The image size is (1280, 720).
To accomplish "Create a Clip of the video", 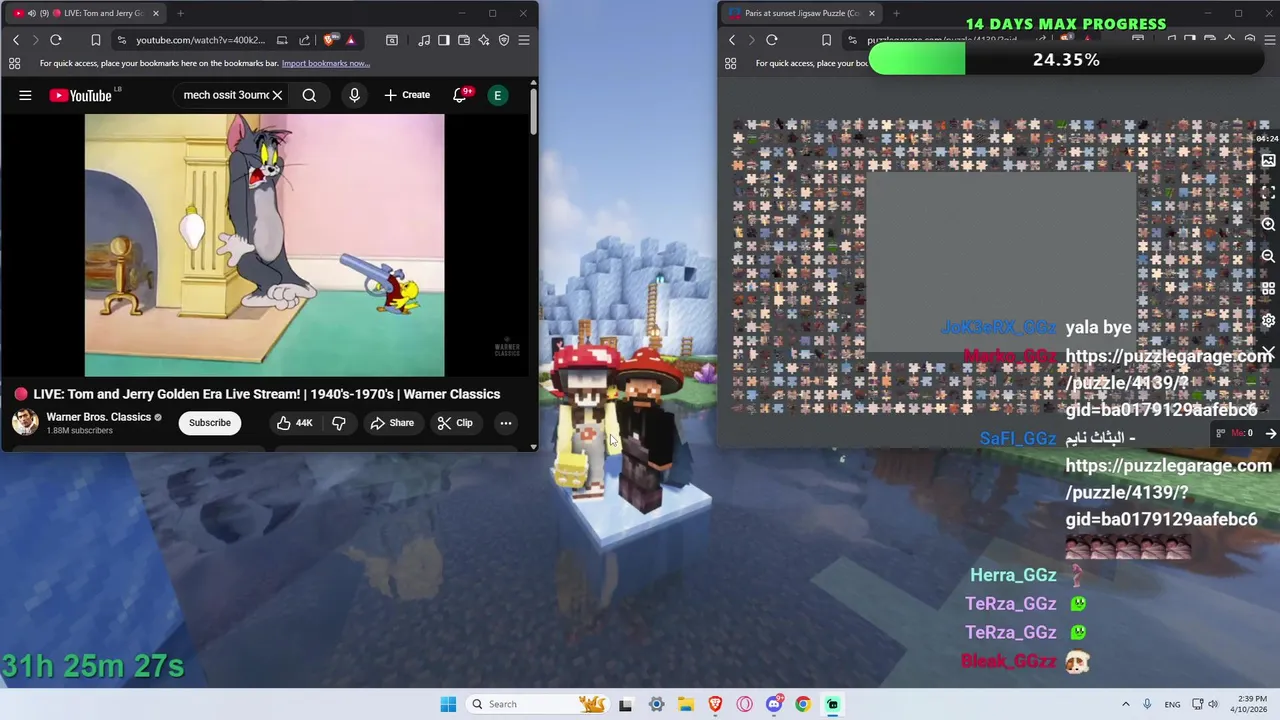I will tap(455, 423).
